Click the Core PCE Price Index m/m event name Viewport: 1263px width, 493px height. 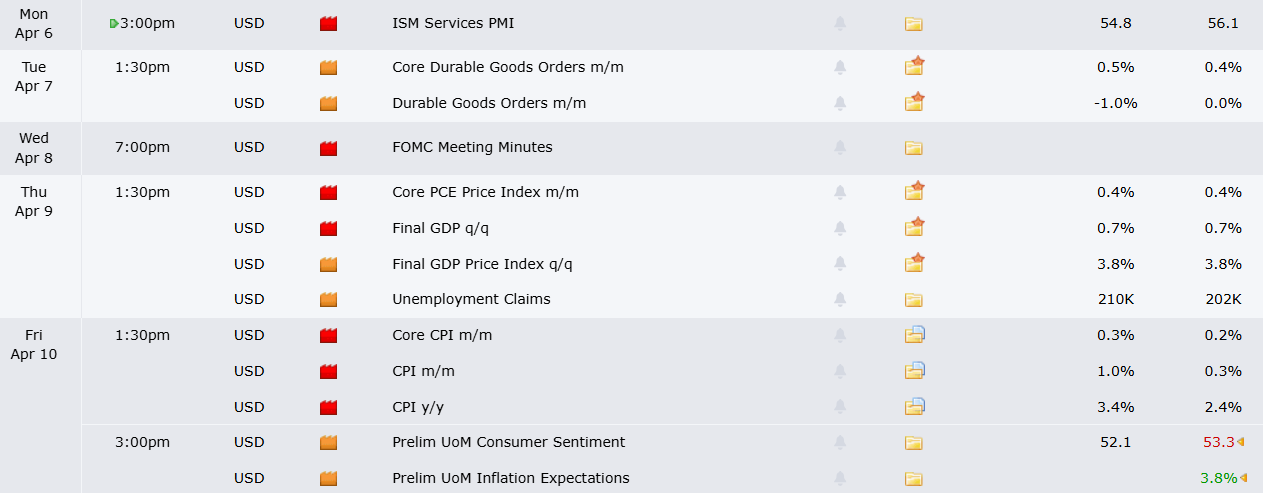[x=485, y=192]
